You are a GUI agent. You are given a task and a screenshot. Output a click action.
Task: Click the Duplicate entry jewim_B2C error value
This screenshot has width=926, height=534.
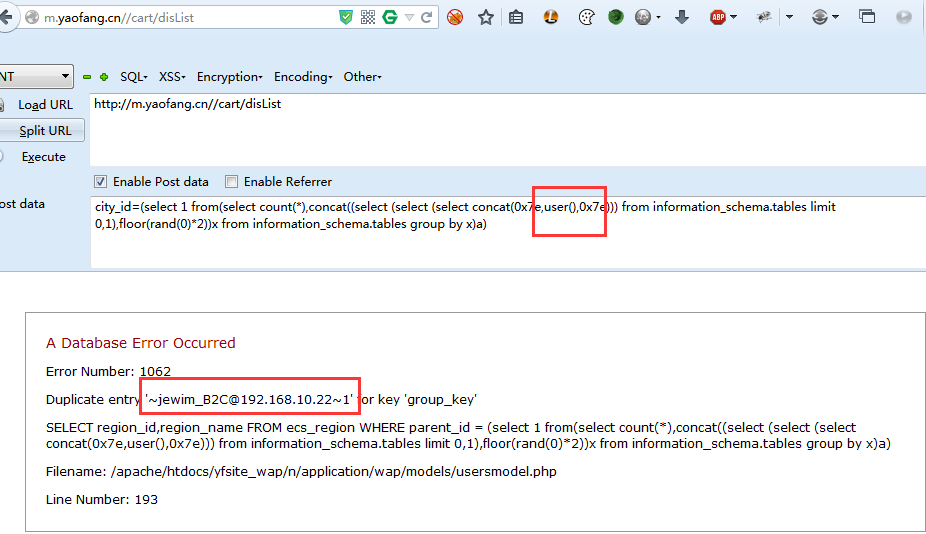(249, 400)
